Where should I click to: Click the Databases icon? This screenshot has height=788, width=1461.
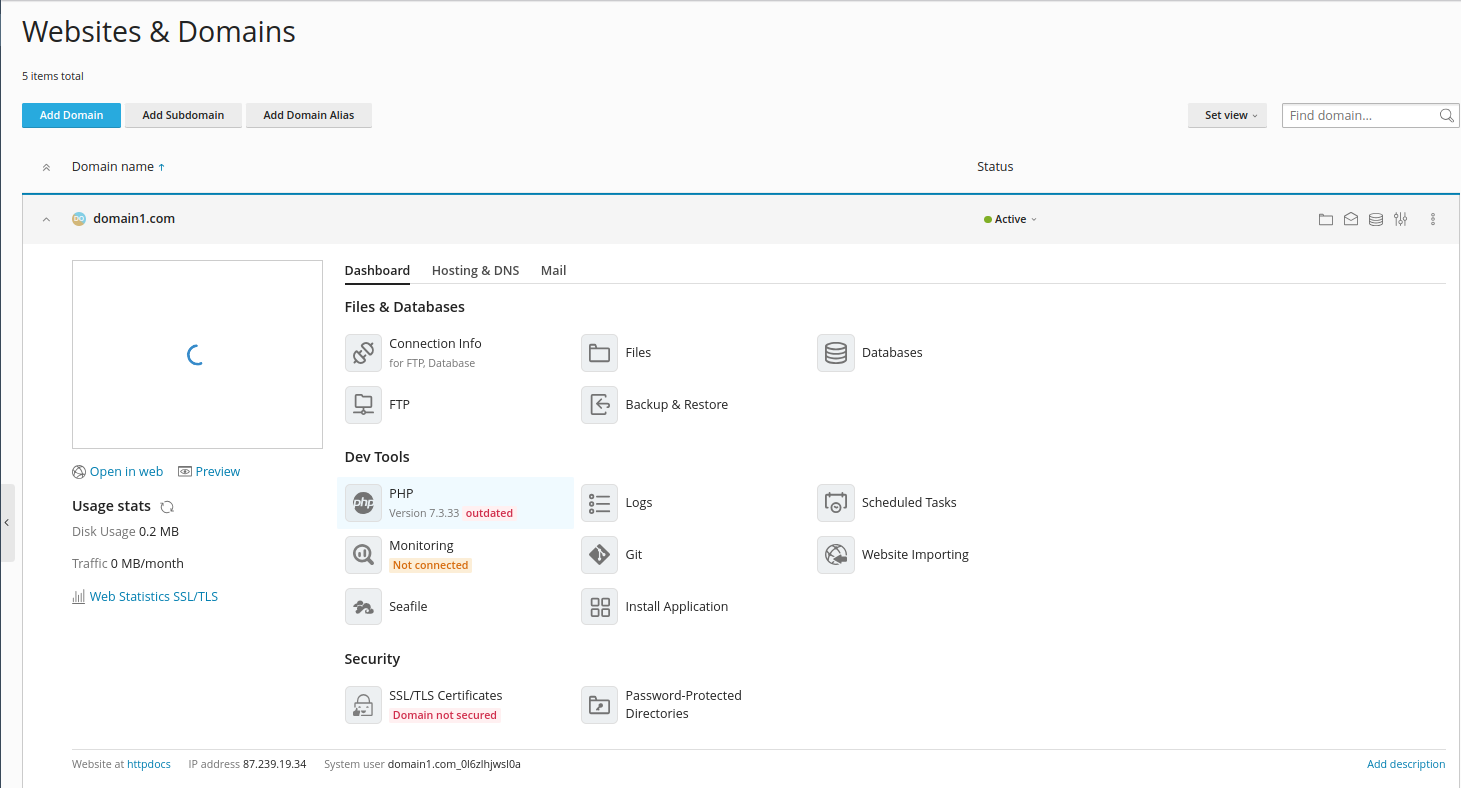pos(835,353)
